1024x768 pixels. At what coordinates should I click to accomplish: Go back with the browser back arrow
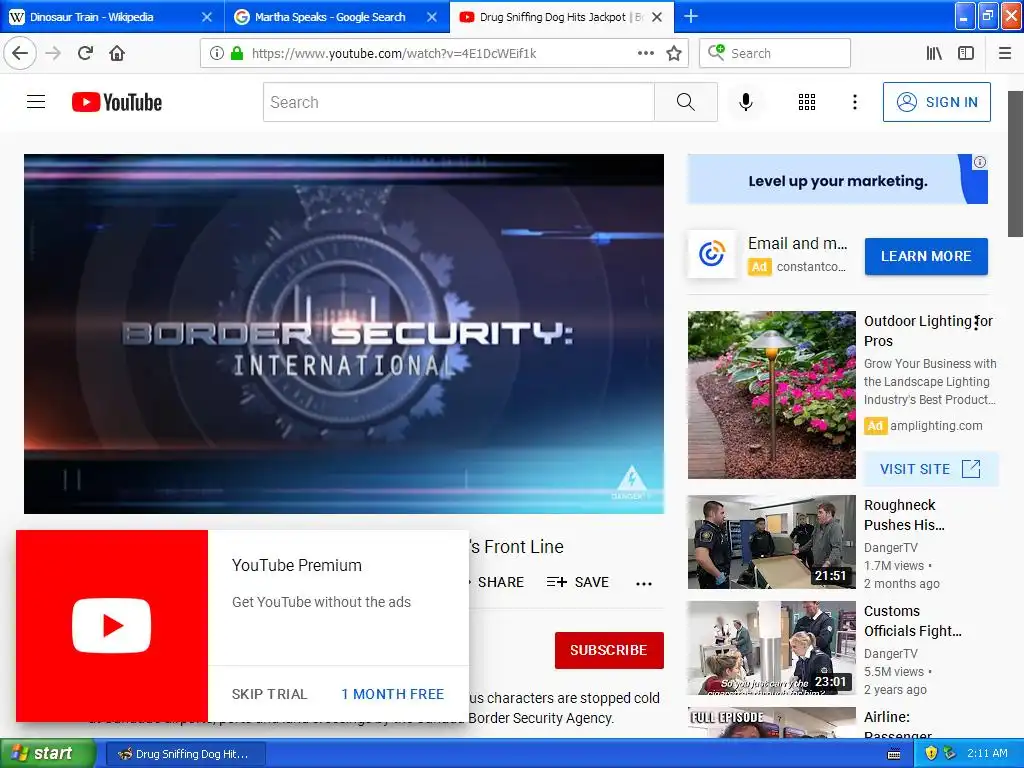pos(20,53)
